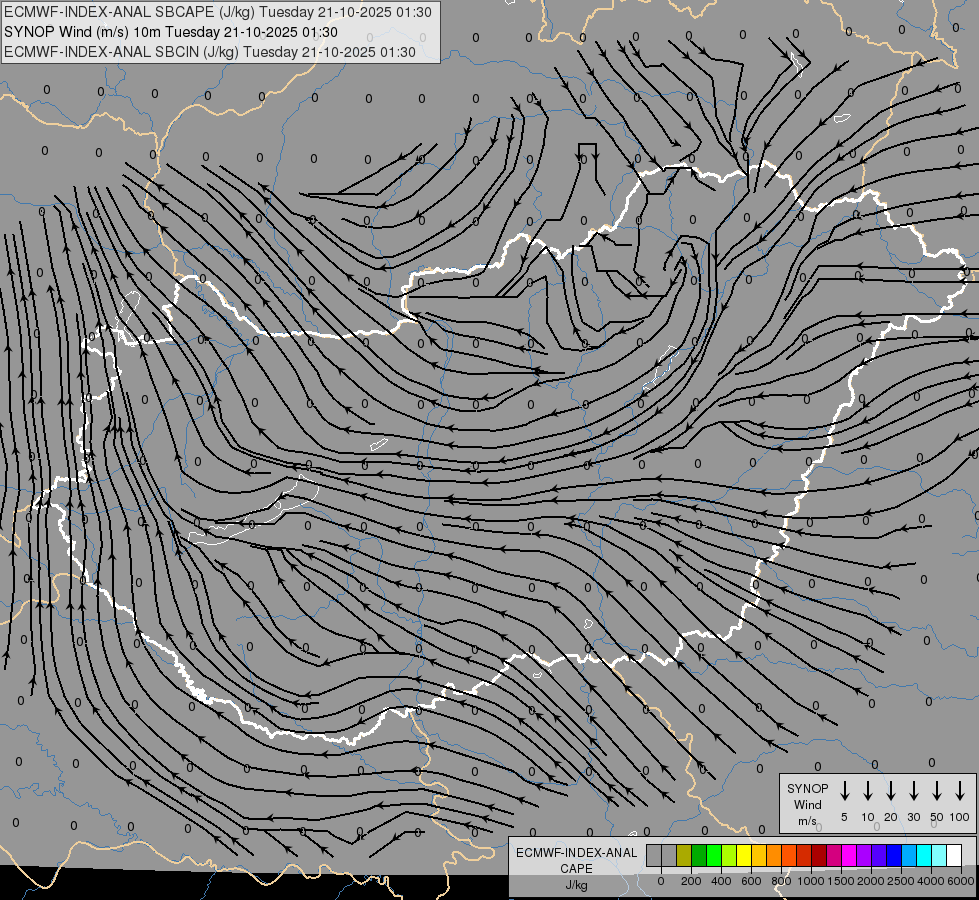Select the dark green CAPE legend swatch
The width and height of the screenshot is (979, 900).
699,856
